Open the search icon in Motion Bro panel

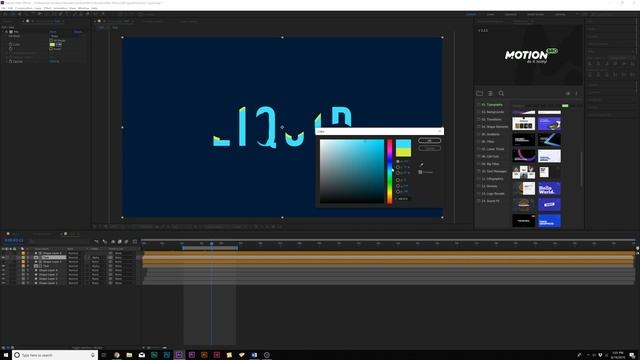[x=501, y=93]
